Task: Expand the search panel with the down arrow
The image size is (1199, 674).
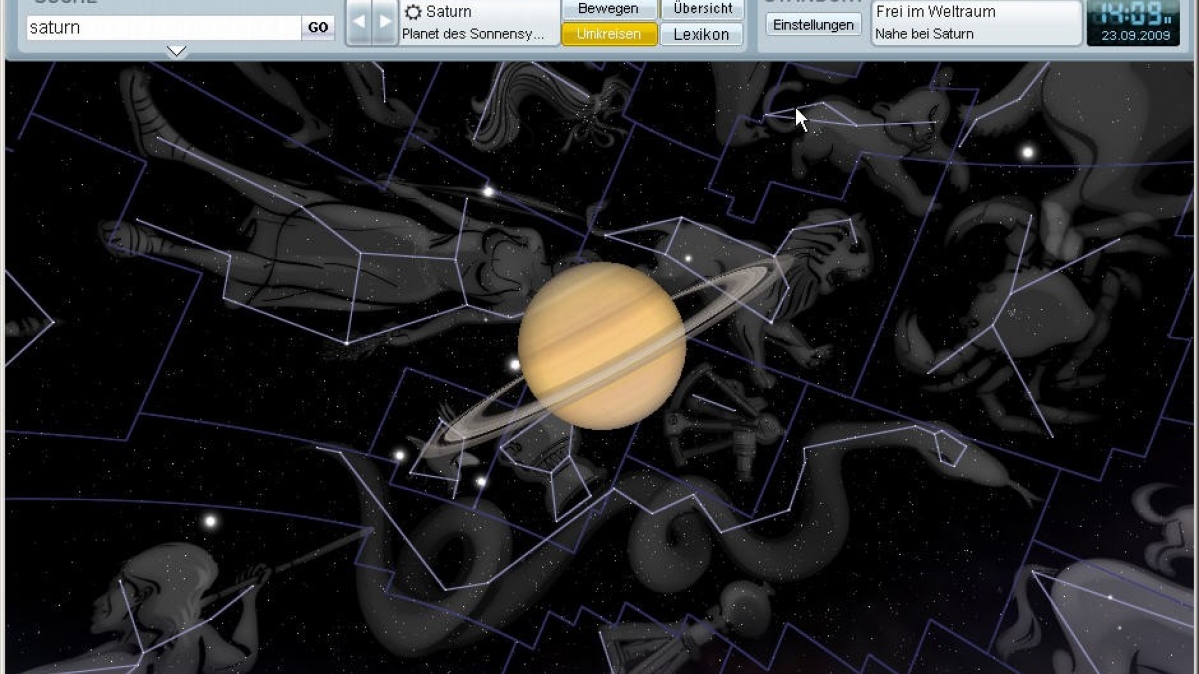Action: [x=176, y=51]
